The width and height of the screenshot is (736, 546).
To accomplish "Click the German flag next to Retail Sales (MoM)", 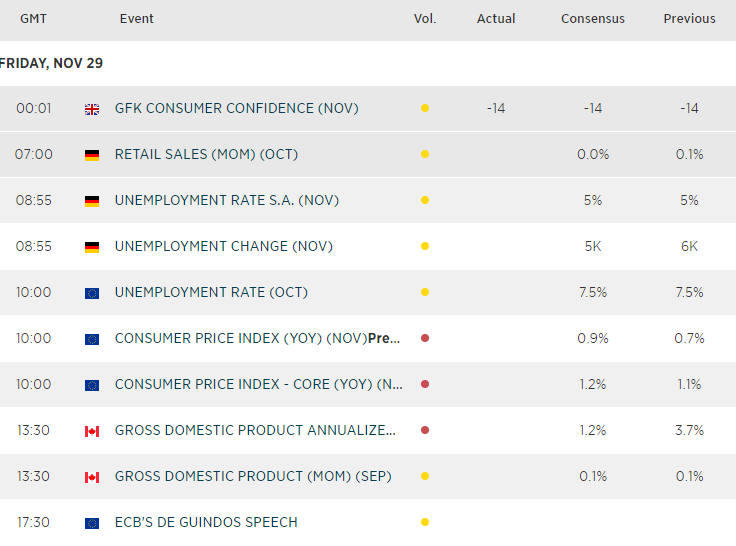I will [x=92, y=155].
